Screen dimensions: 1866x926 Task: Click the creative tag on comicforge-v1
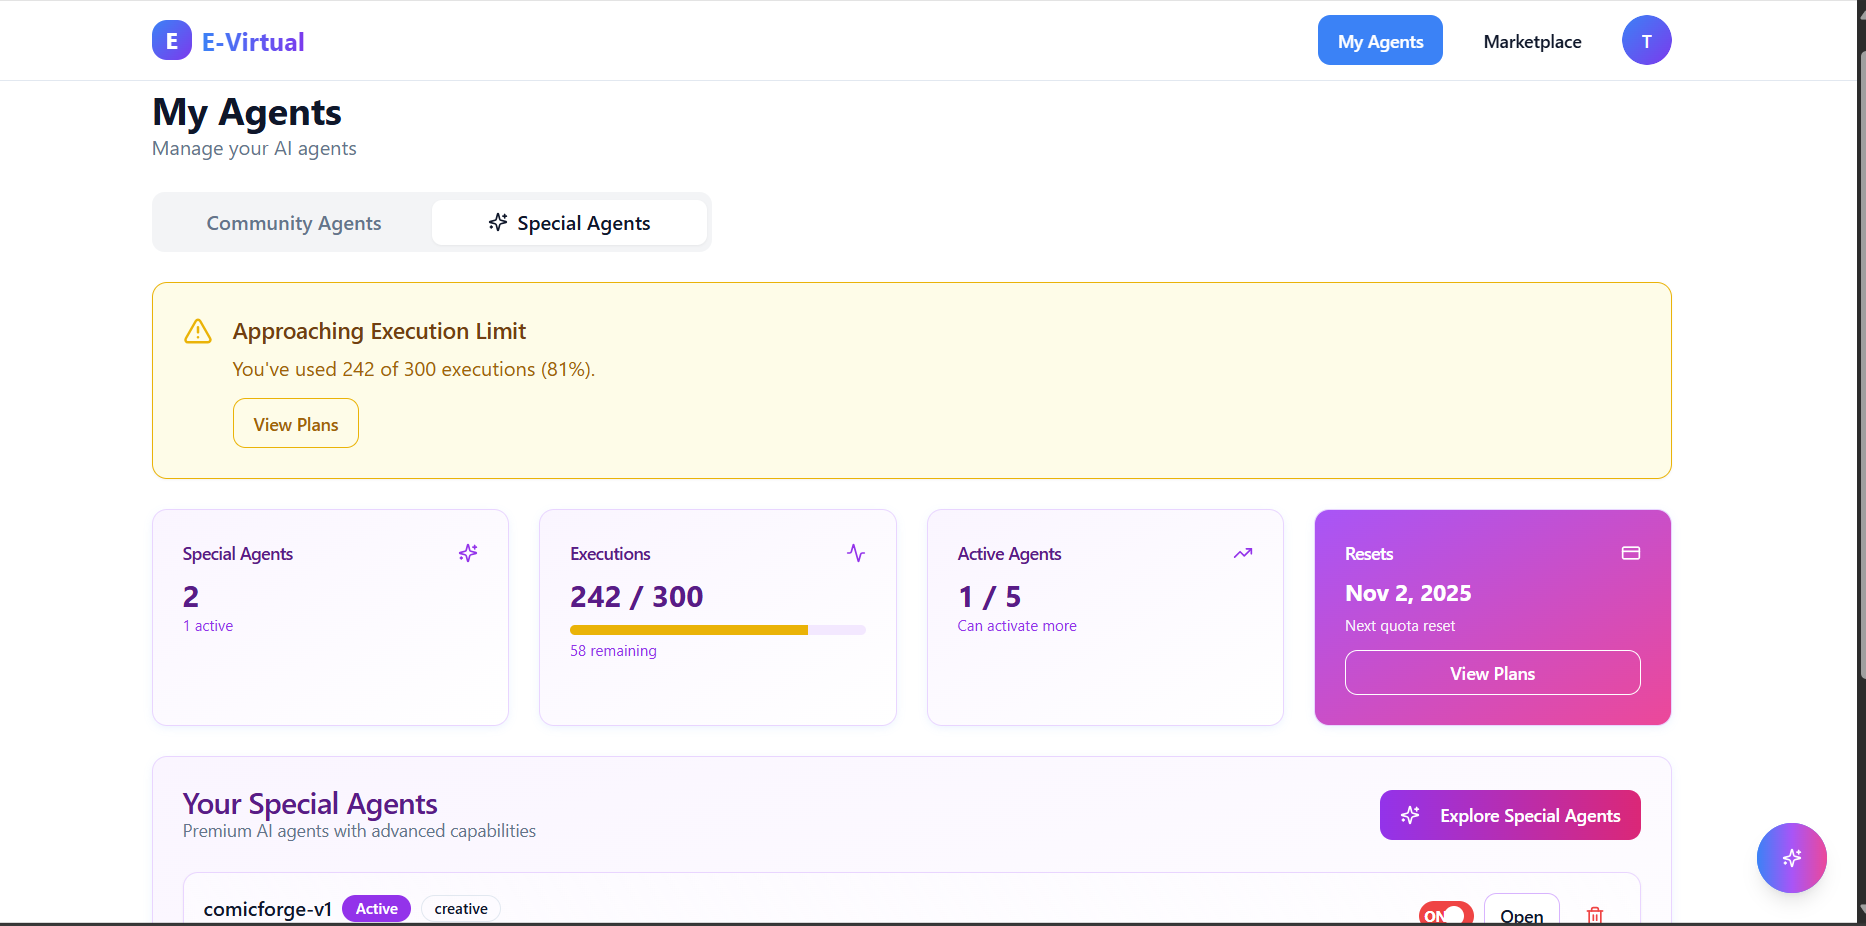point(461,908)
